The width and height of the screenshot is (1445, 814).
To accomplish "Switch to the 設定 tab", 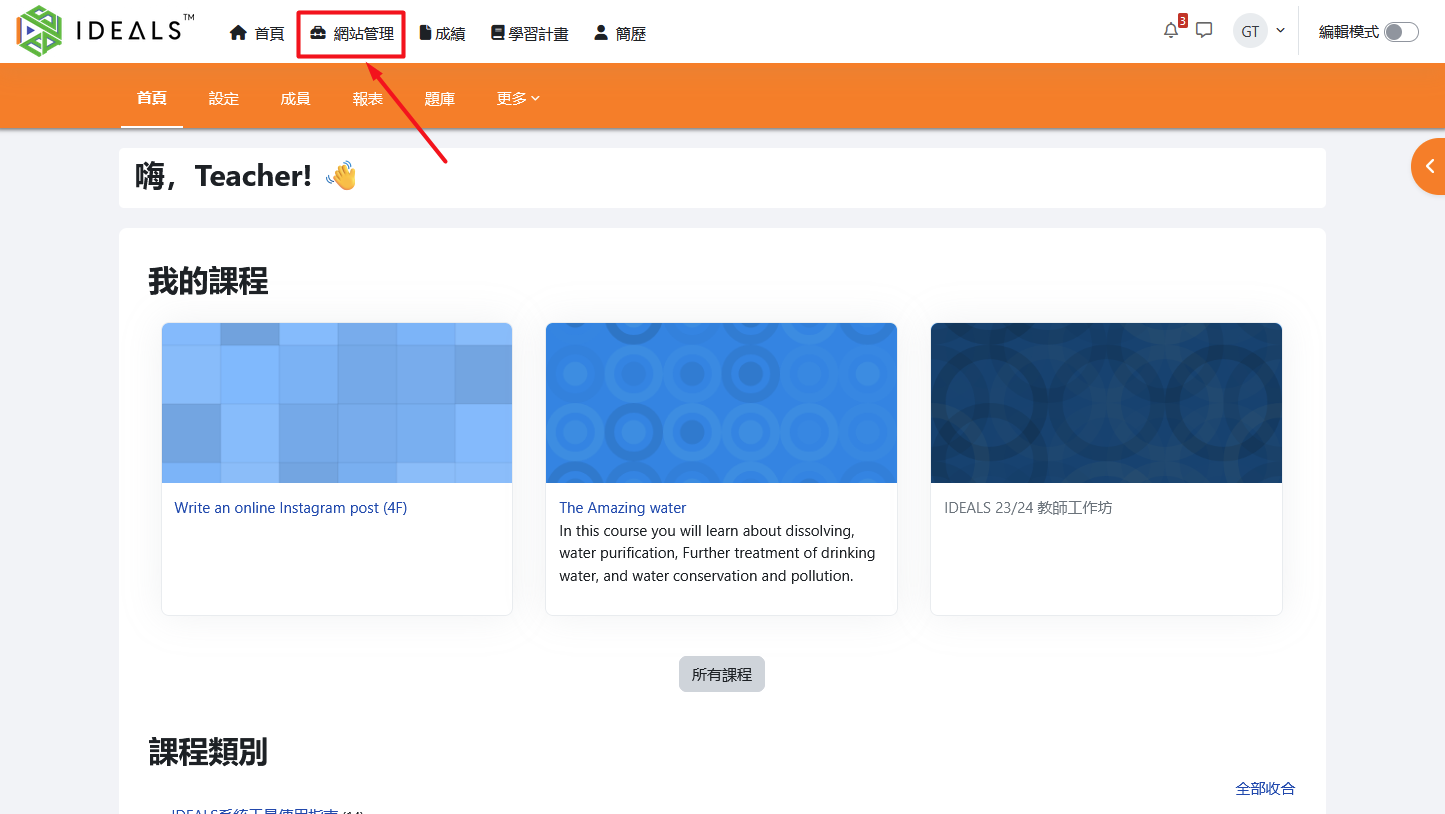I will (224, 99).
